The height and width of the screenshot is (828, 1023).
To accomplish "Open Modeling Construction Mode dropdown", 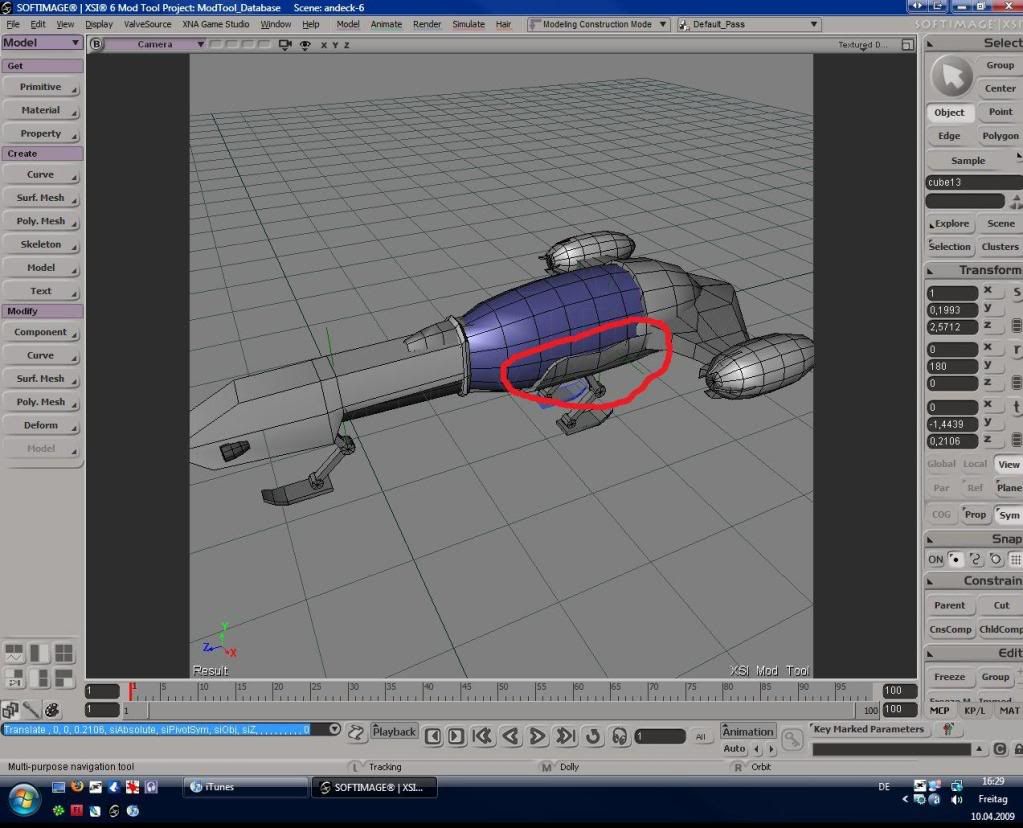I will 598,24.
